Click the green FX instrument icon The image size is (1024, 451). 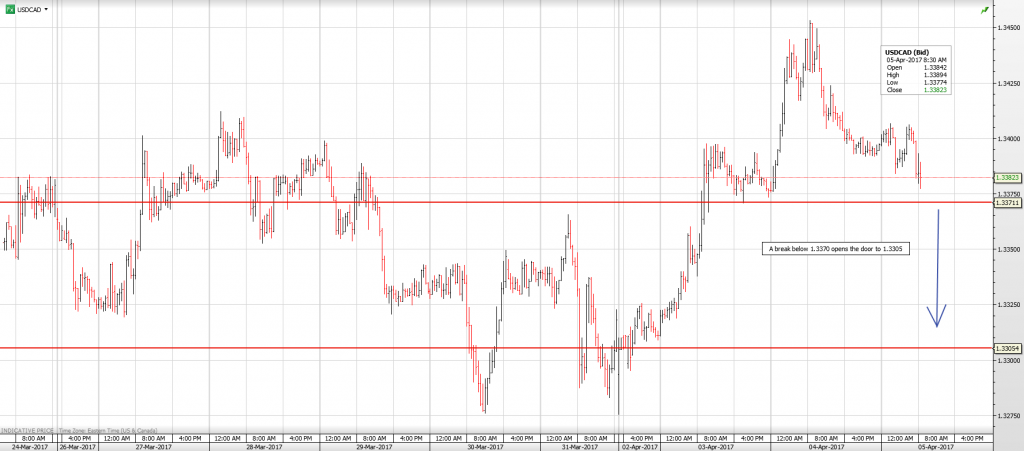pyautogui.click(x=9, y=8)
